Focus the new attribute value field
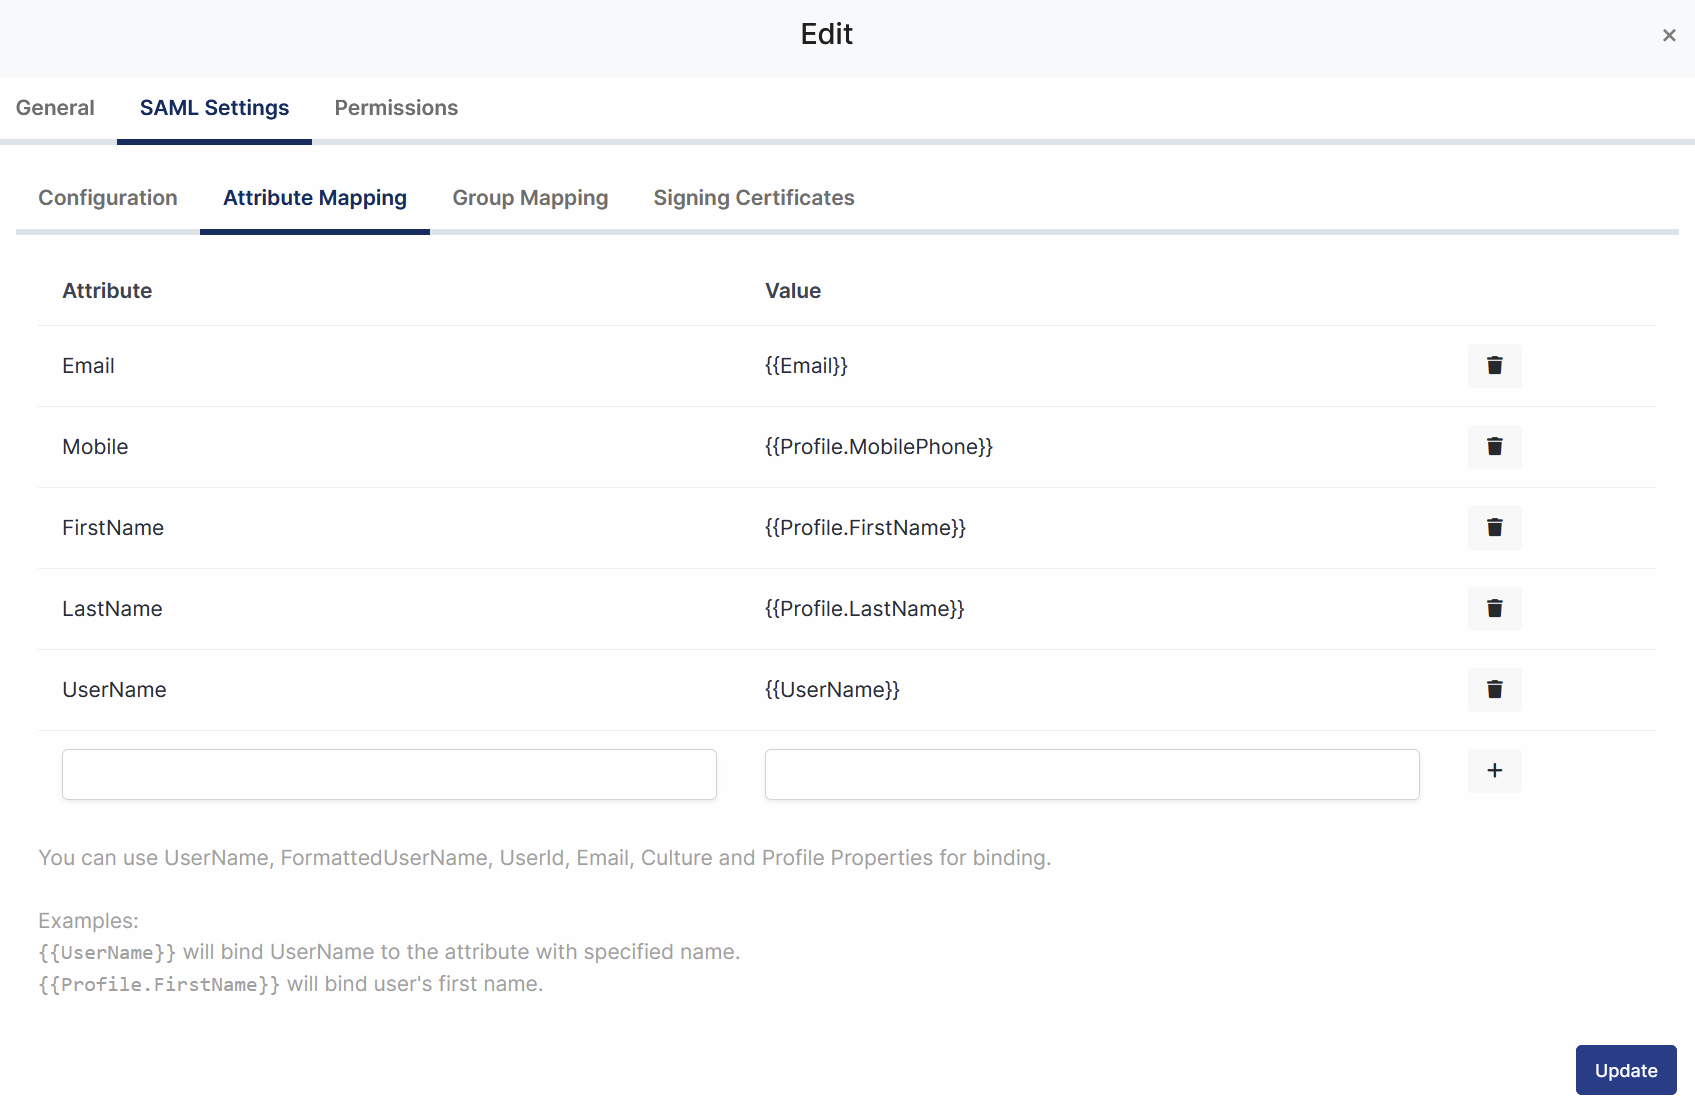Screen dimensions: 1695x1111 pyautogui.click(x=1092, y=774)
